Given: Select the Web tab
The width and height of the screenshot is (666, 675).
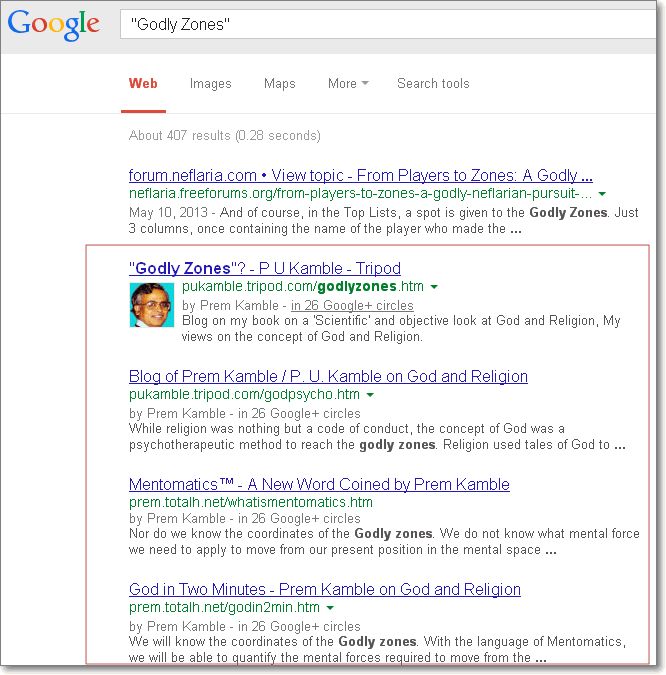Looking at the screenshot, I should point(143,84).
